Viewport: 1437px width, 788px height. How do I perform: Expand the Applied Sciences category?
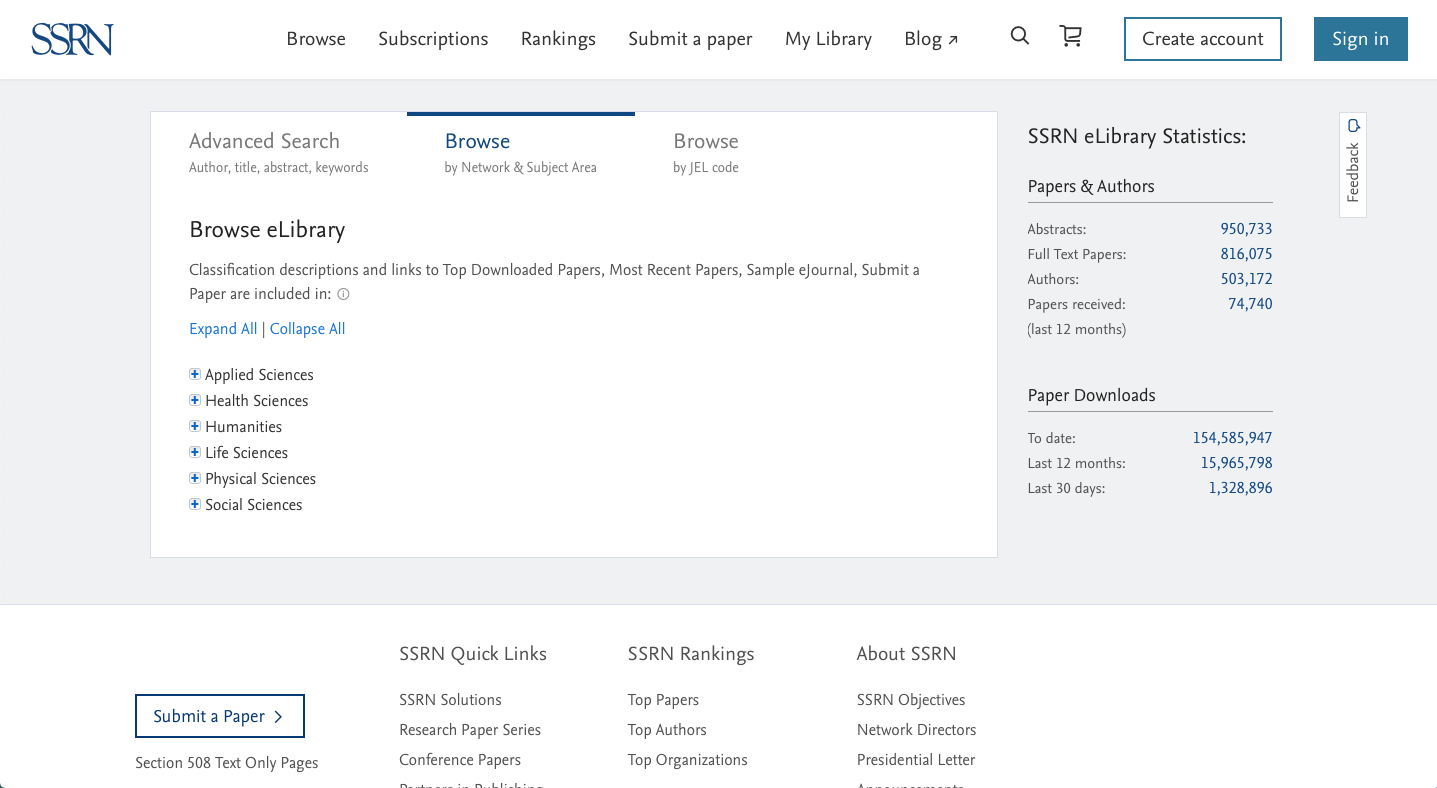click(194, 374)
